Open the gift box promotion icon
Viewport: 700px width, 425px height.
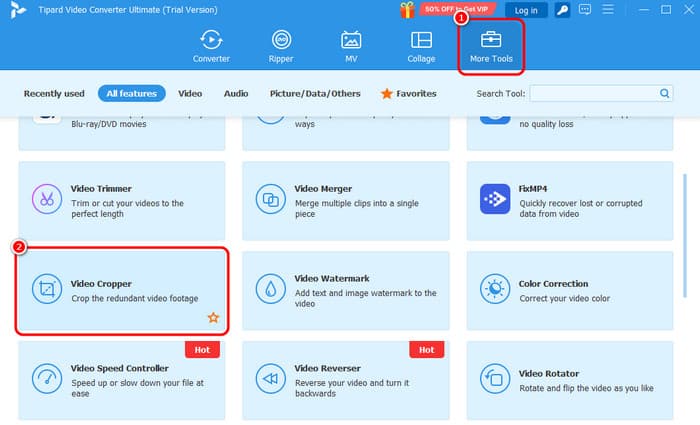(407, 10)
